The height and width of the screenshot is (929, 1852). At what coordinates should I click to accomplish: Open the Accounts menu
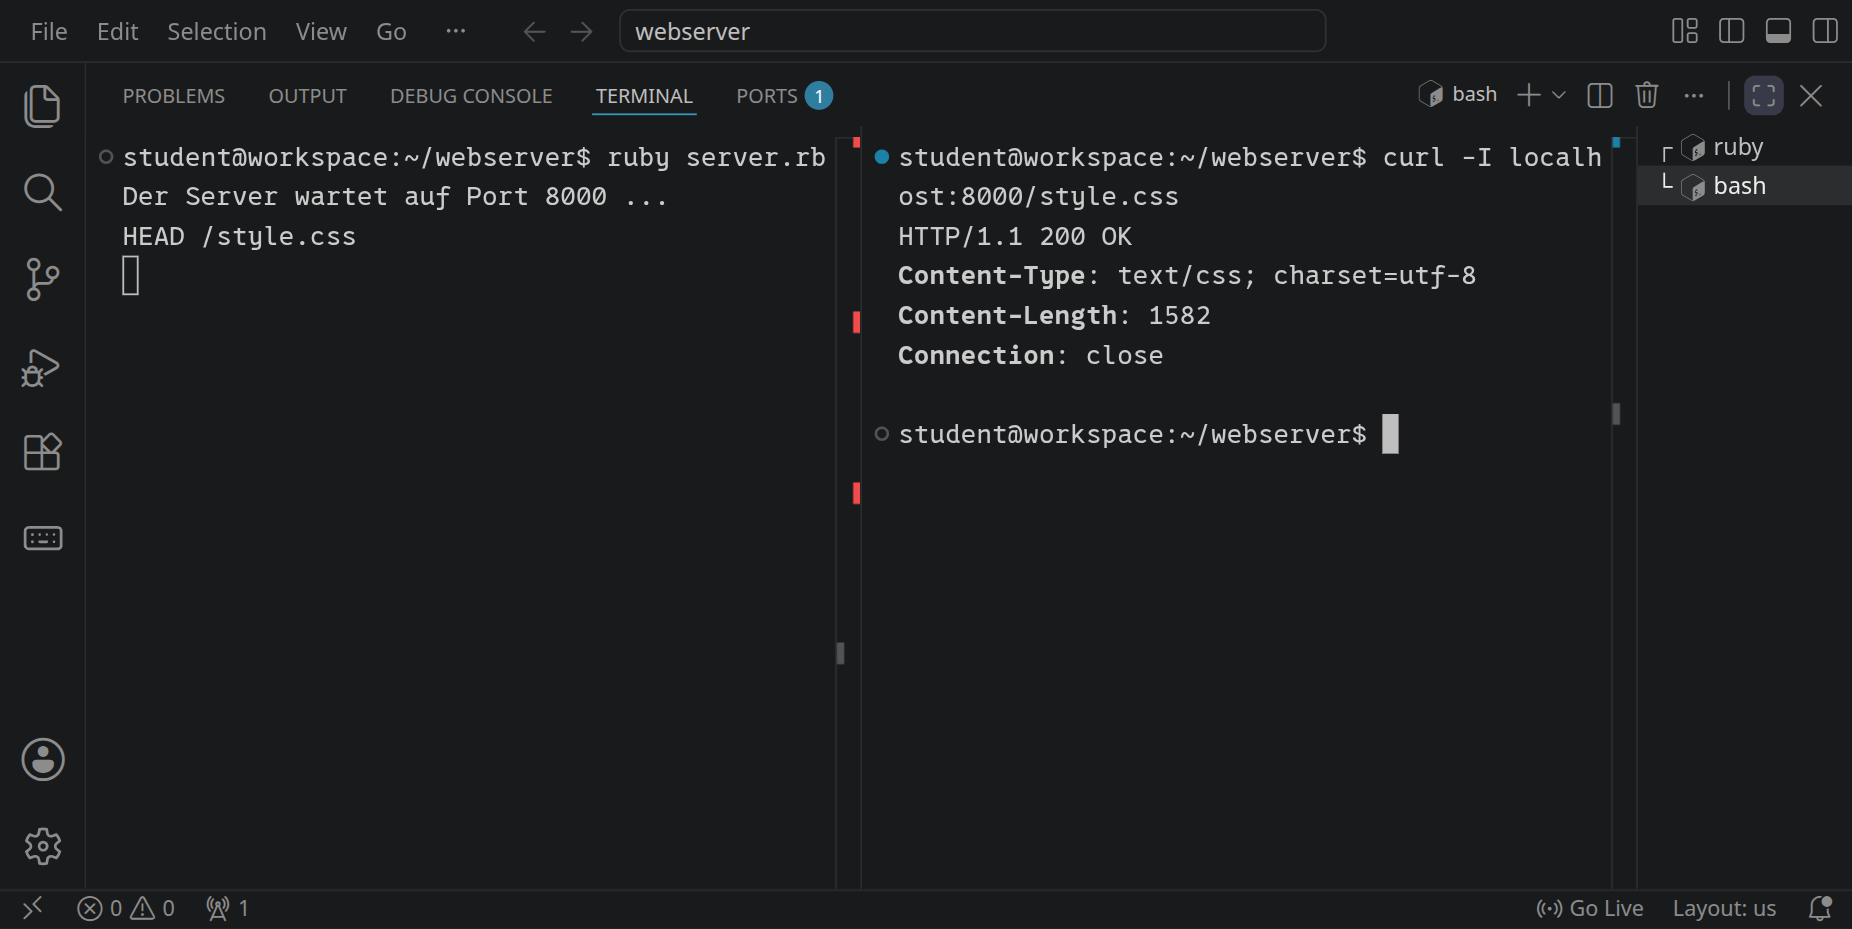click(43, 760)
